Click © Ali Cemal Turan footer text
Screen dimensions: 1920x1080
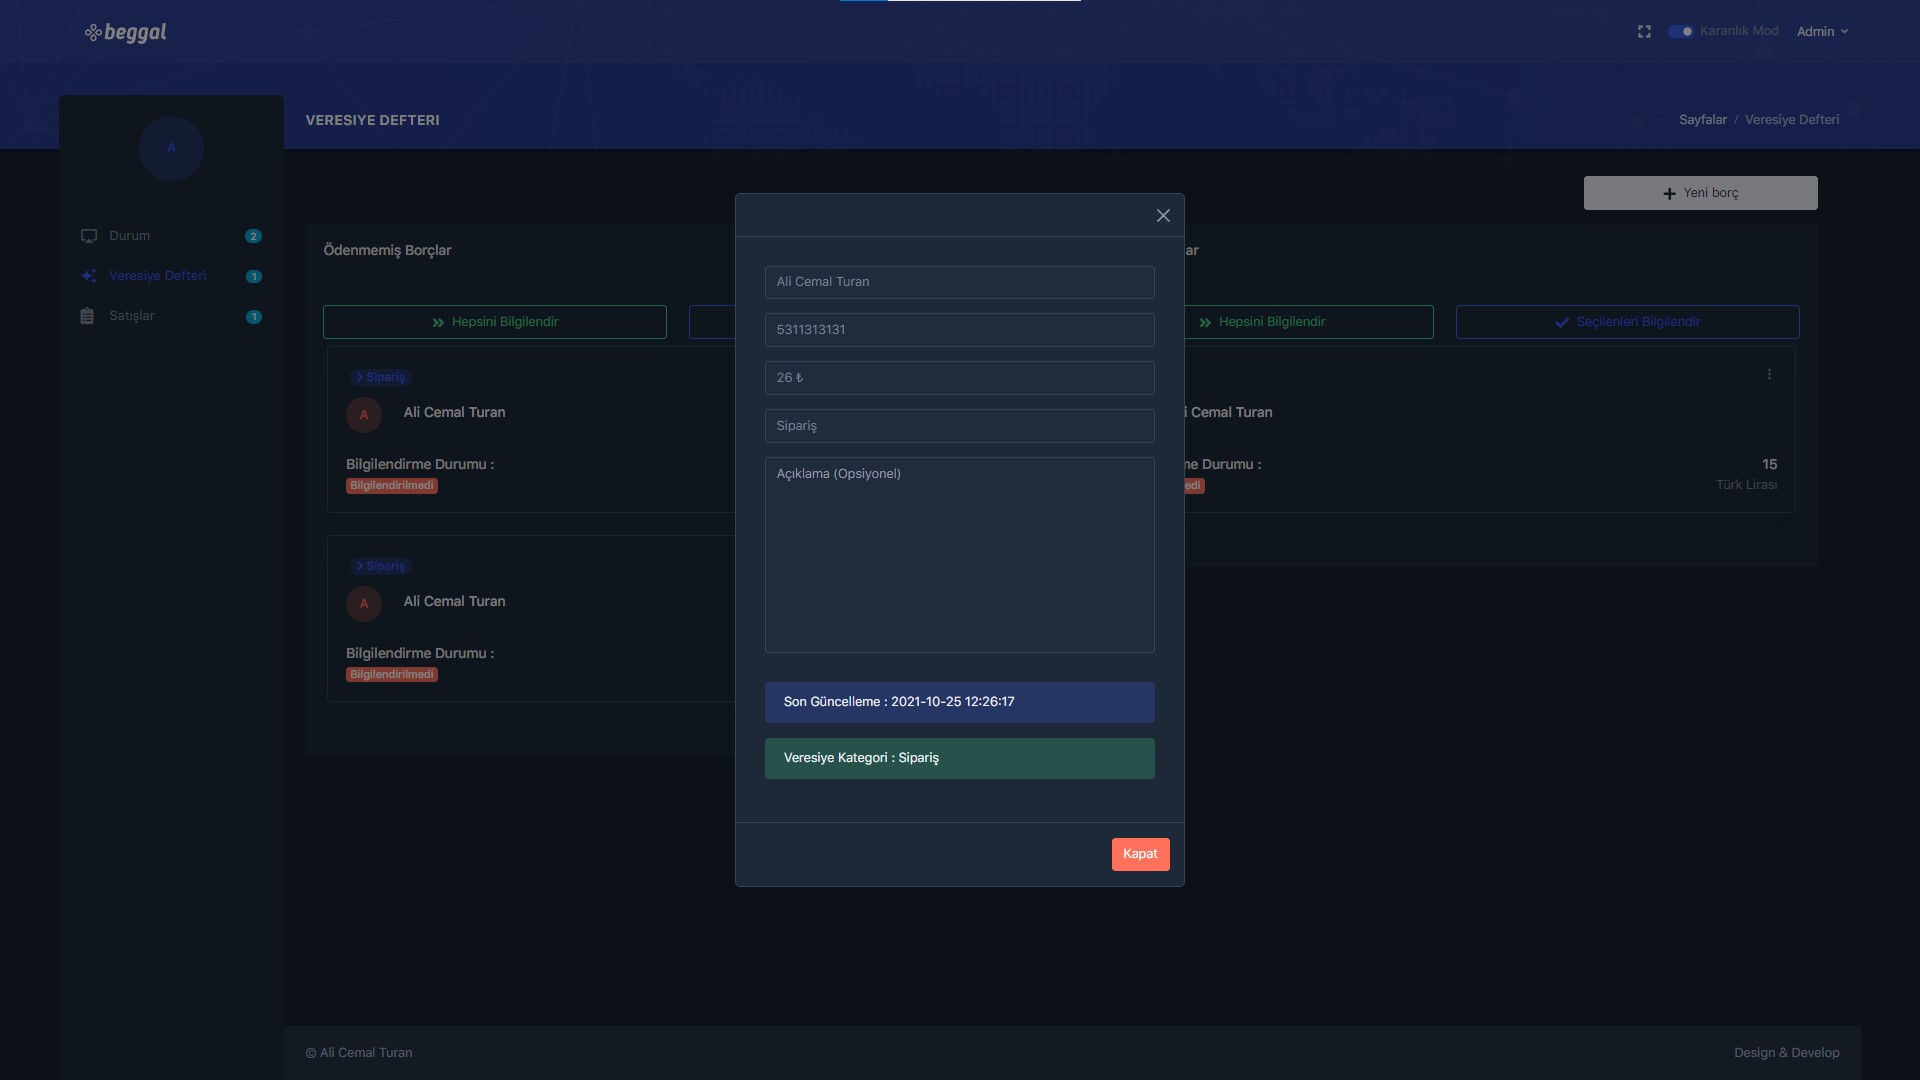359,1053
